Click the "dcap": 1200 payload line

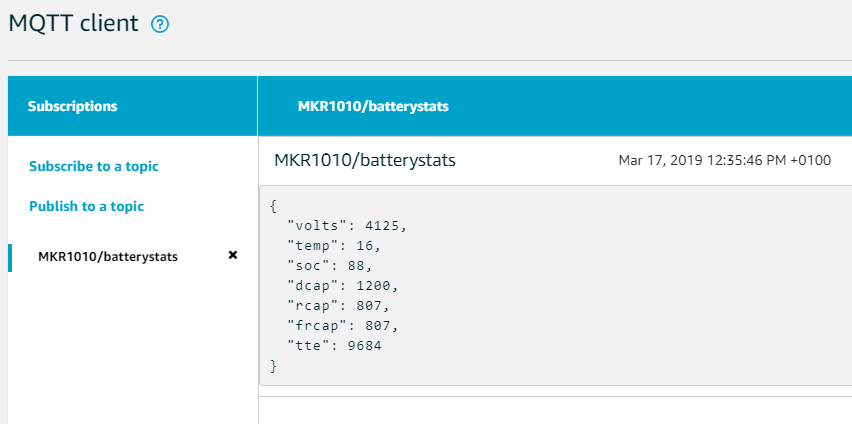343,285
